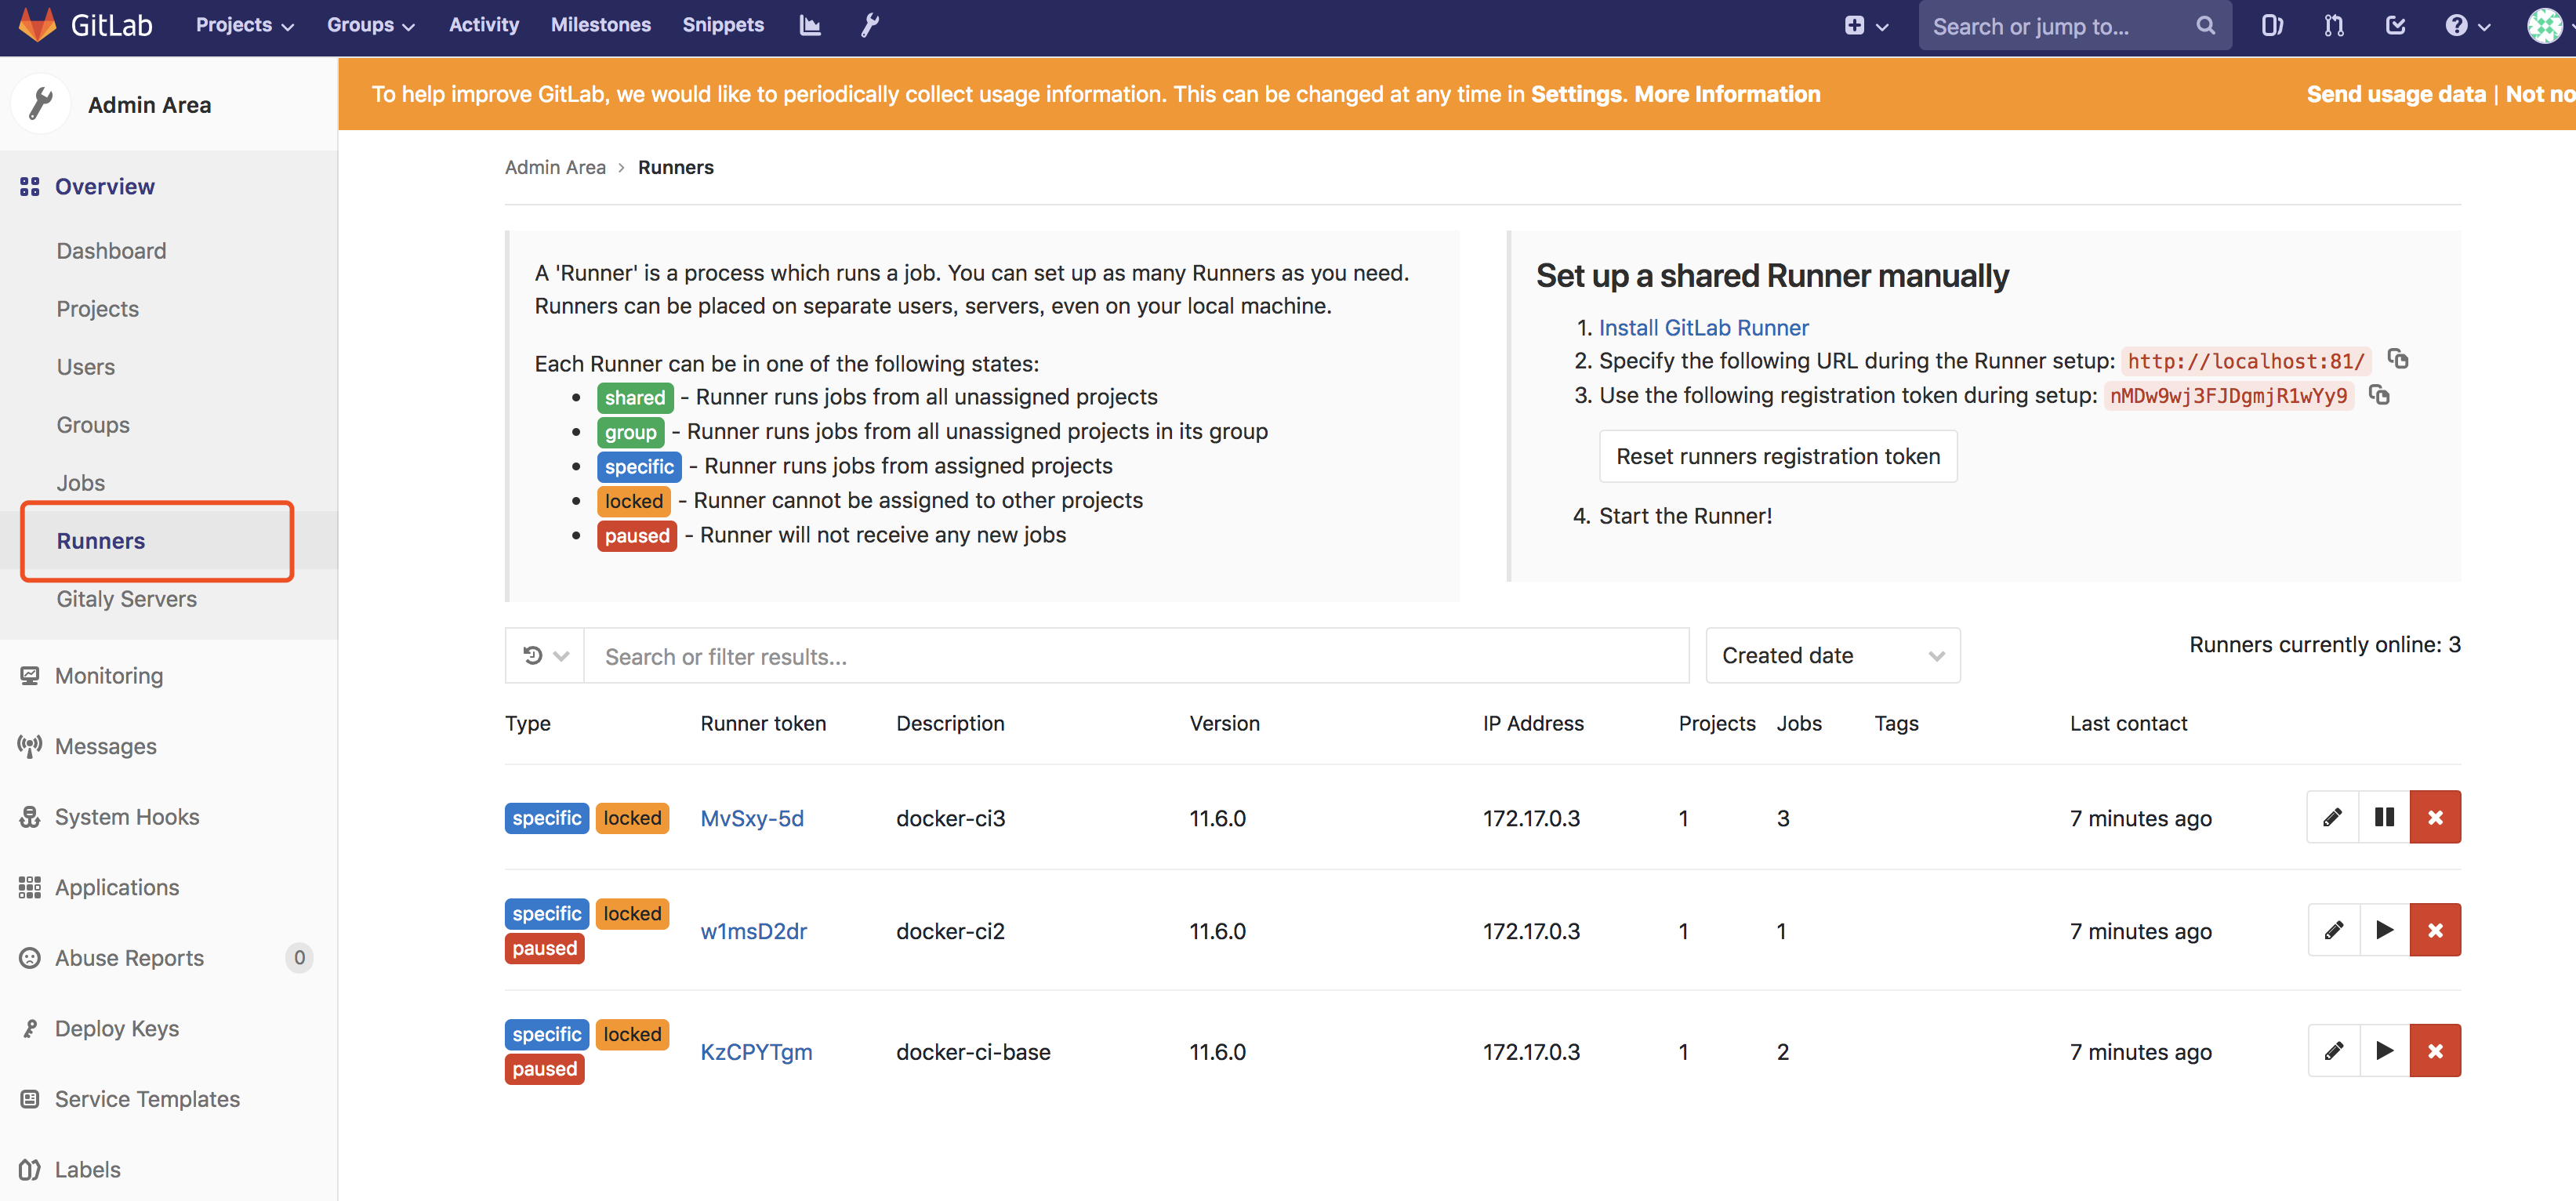
Task: Open Projects in admin sidebar
Action: (x=97, y=308)
